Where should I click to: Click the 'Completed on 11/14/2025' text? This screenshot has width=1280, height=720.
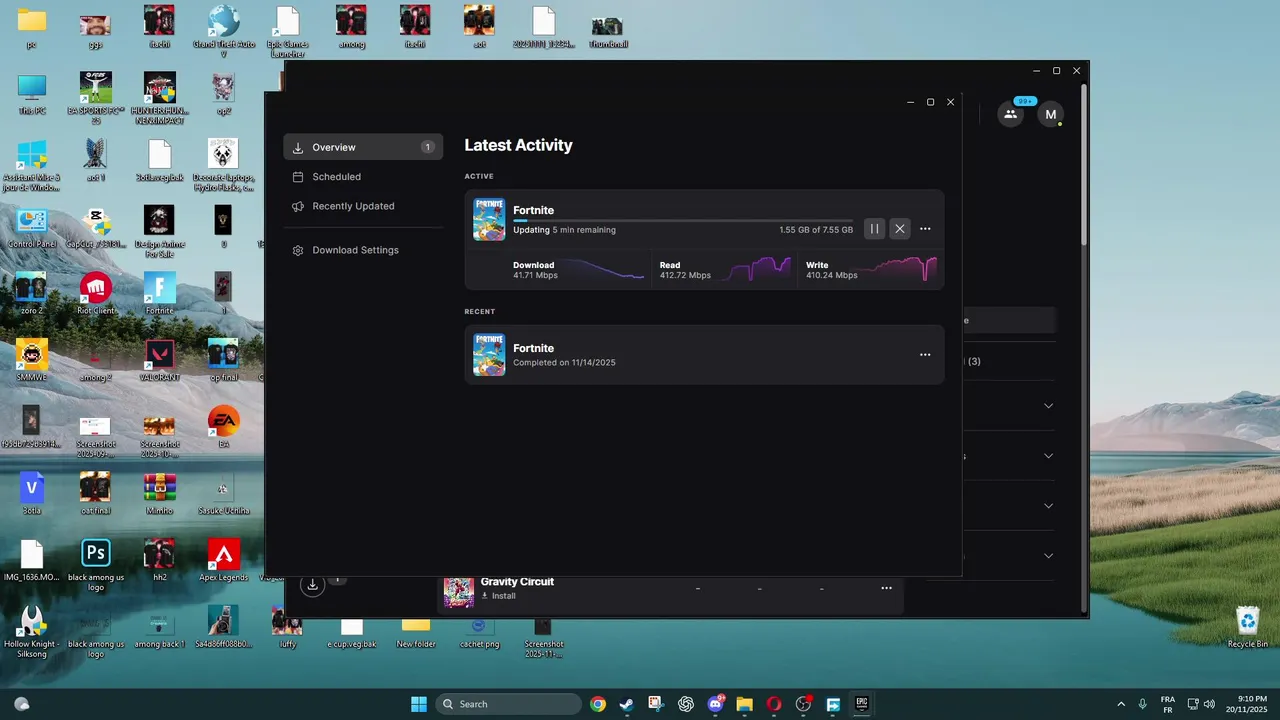pos(564,362)
